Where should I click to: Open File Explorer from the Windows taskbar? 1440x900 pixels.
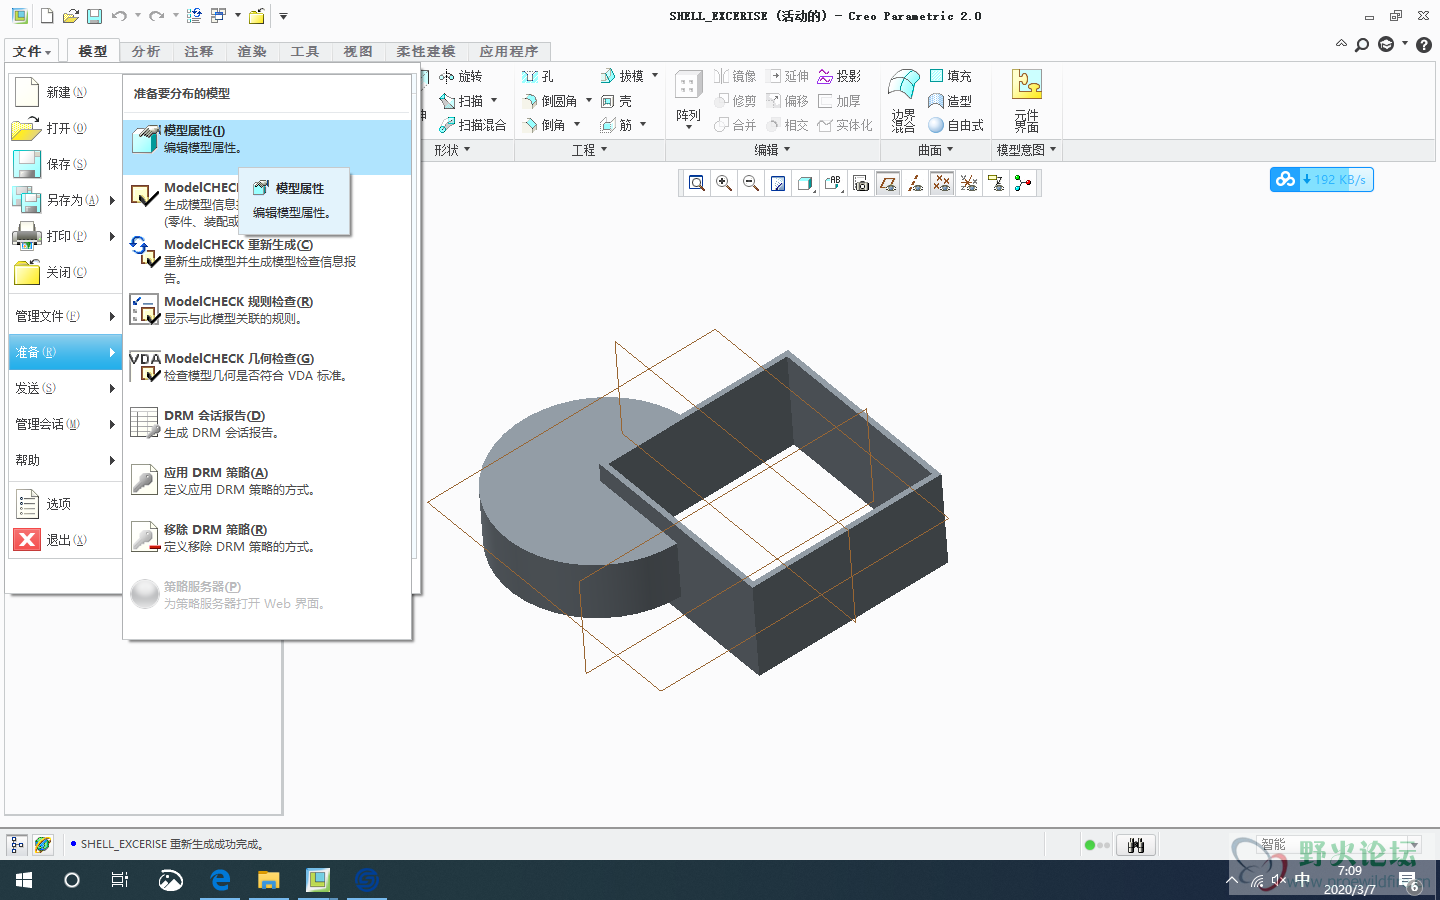point(268,880)
